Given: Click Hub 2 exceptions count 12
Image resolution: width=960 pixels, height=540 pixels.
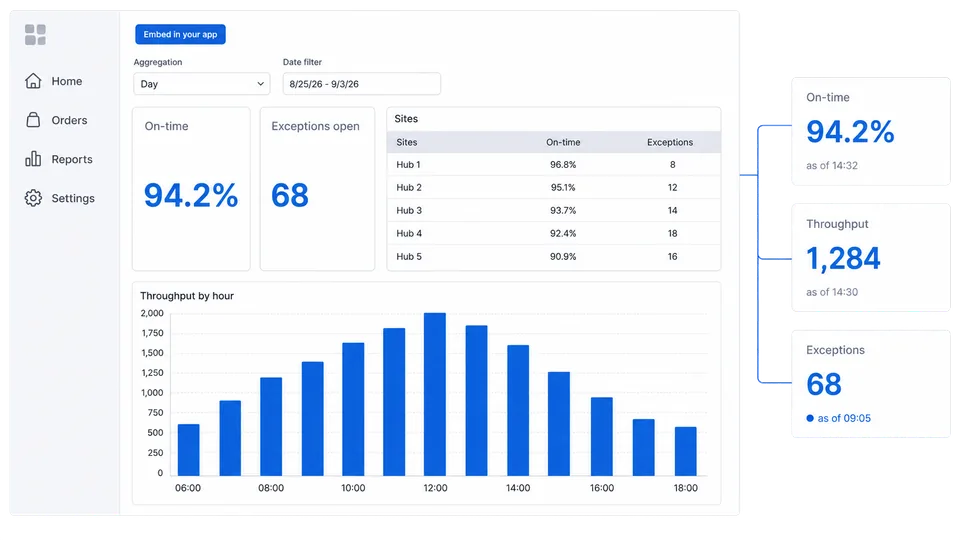Looking at the screenshot, I should [672, 187].
